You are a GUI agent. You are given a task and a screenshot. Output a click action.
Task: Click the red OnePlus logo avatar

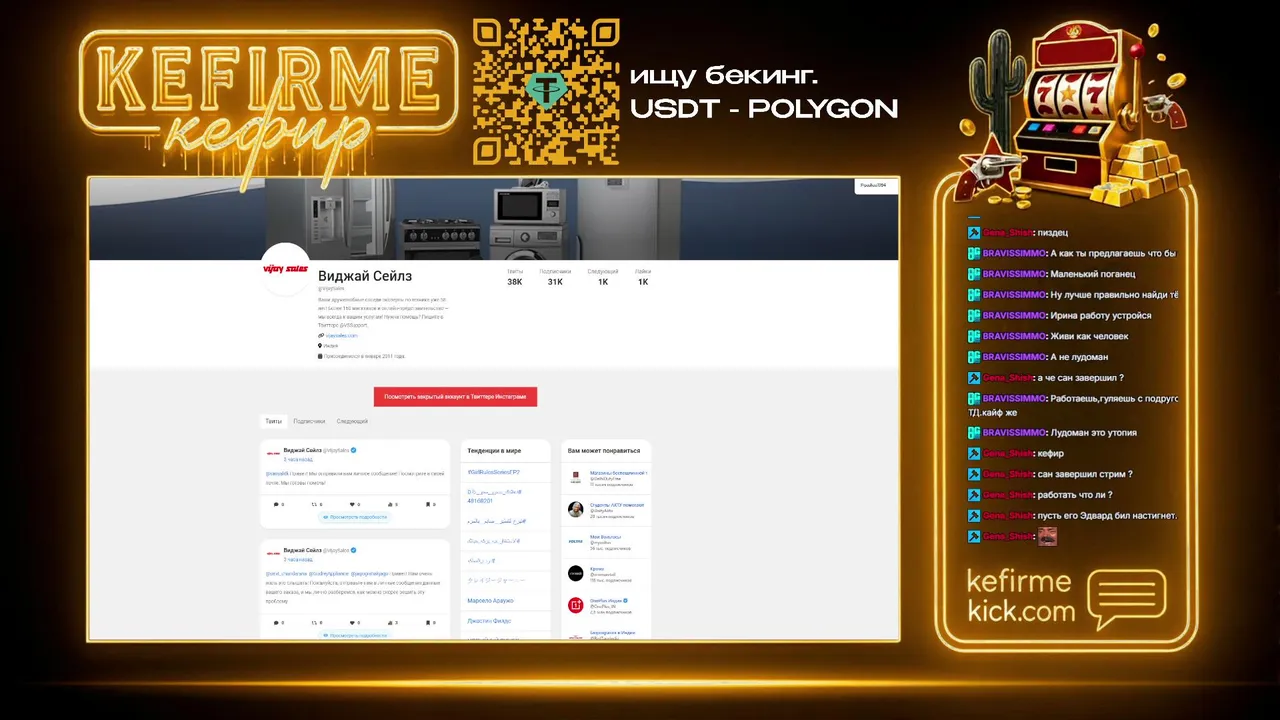pyautogui.click(x=576, y=605)
